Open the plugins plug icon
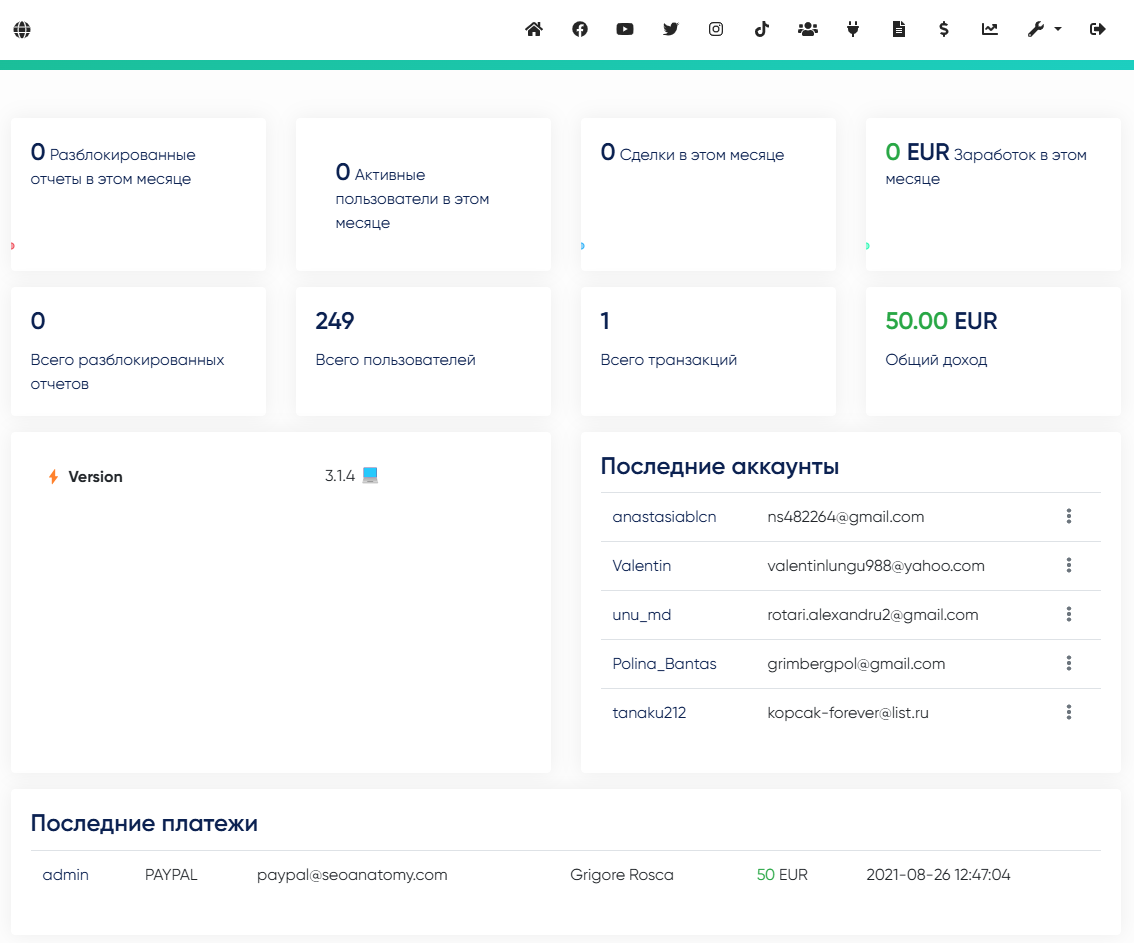The height and width of the screenshot is (943, 1134). coord(853,29)
